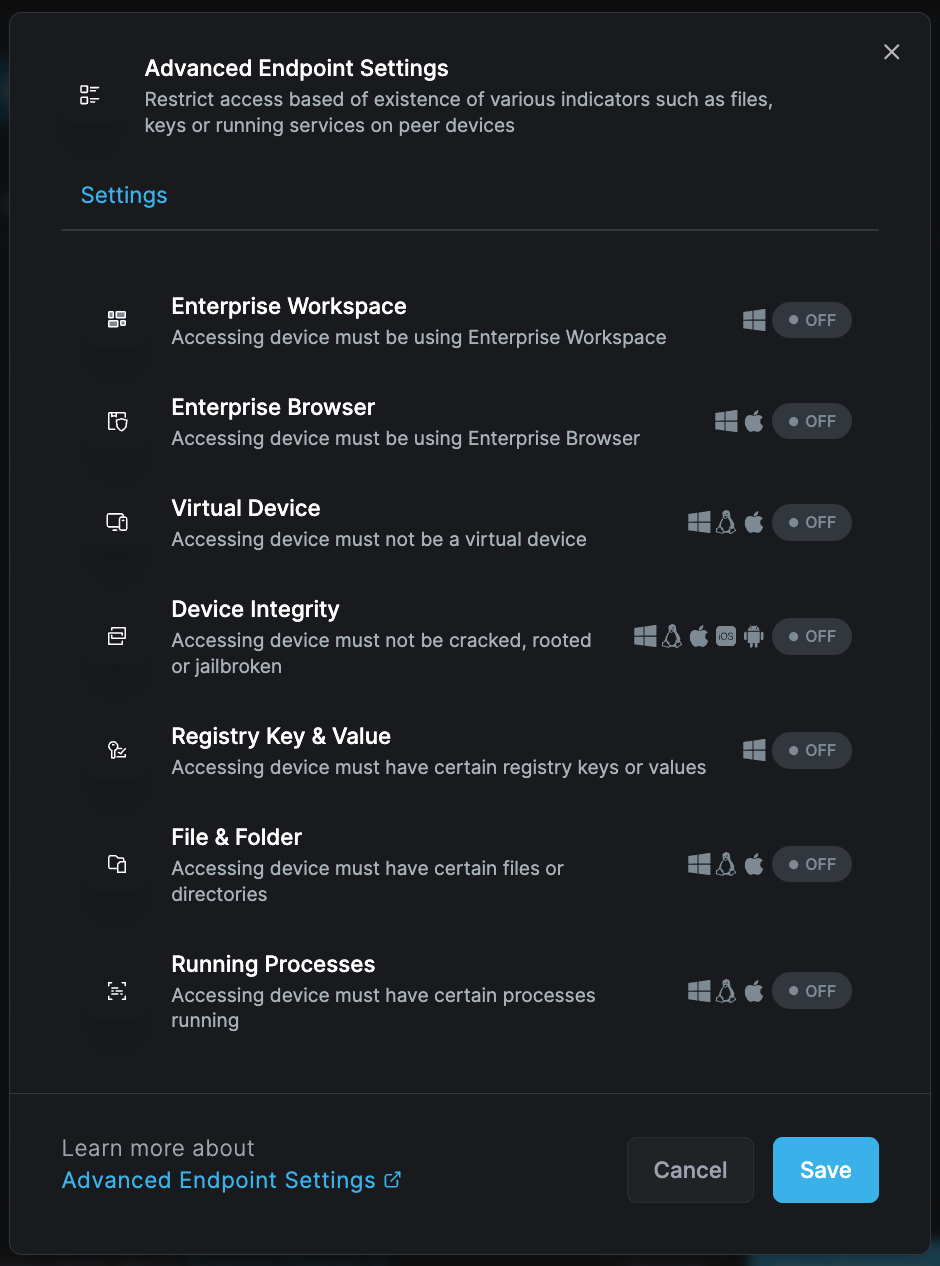Viewport: 940px width, 1266px height.
Task: Click the iOS icon in Device Integrity
Action: (x=726, y=636)
